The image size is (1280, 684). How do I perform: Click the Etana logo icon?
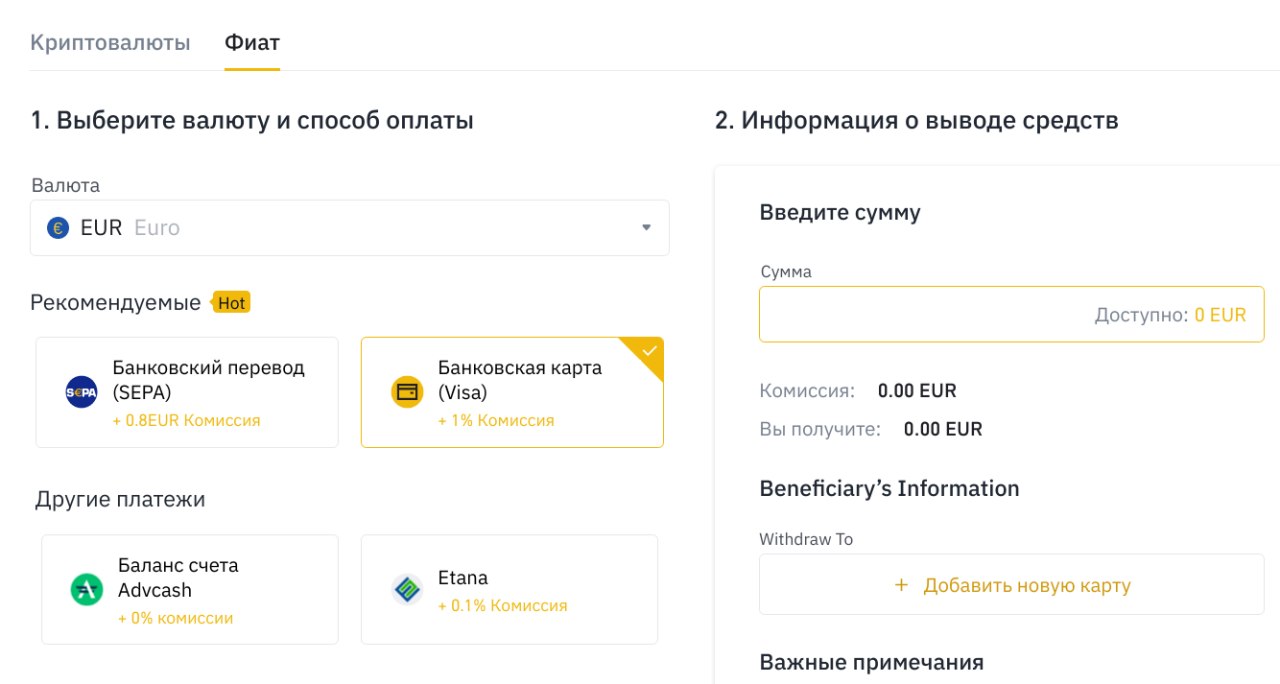tap(407, 590)
